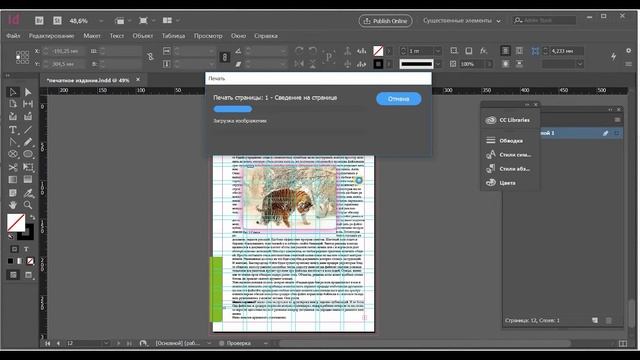Viewport: 640px width, 360px height.
Task: Select the Pencil tool
Action: pyautogui.click(x=28, y=142)
